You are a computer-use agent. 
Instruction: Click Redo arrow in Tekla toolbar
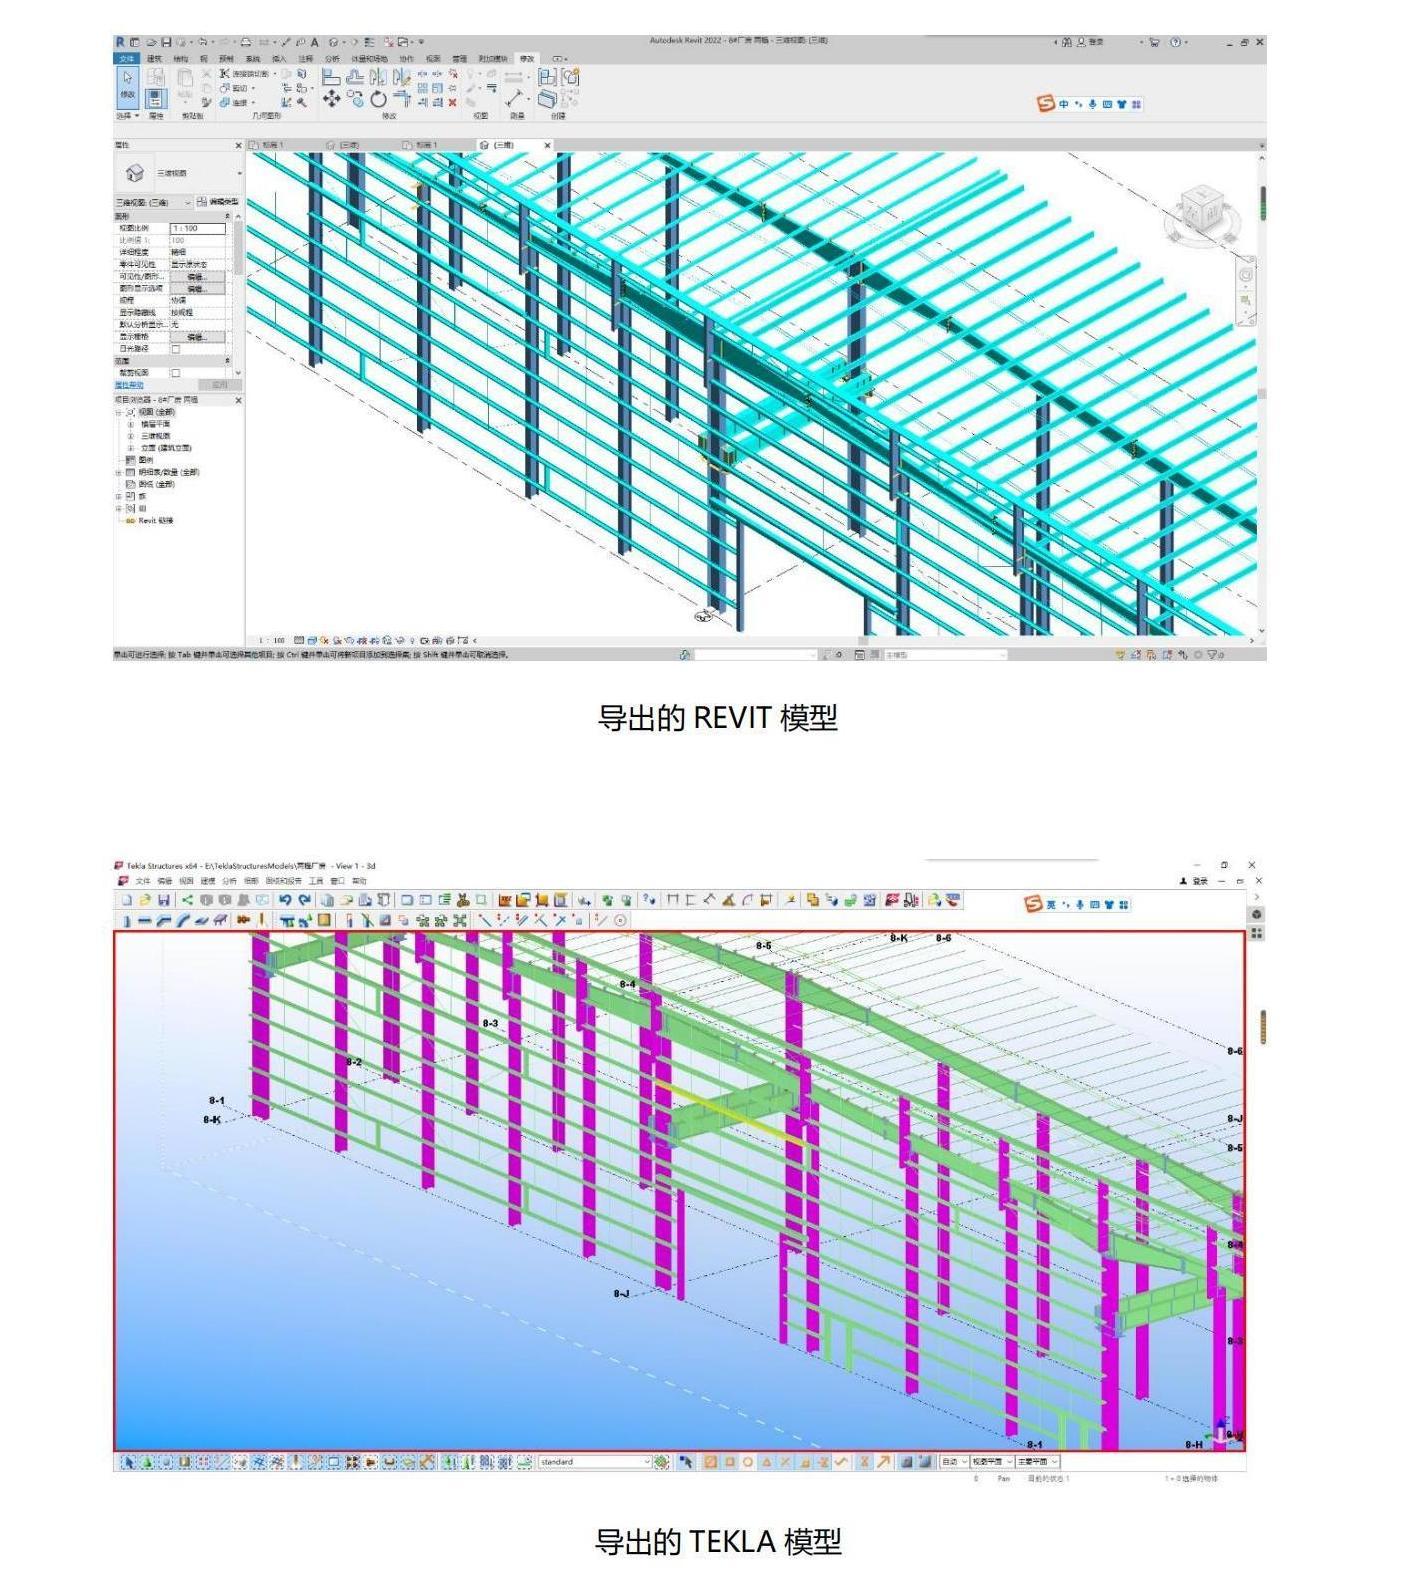(305, 900)
